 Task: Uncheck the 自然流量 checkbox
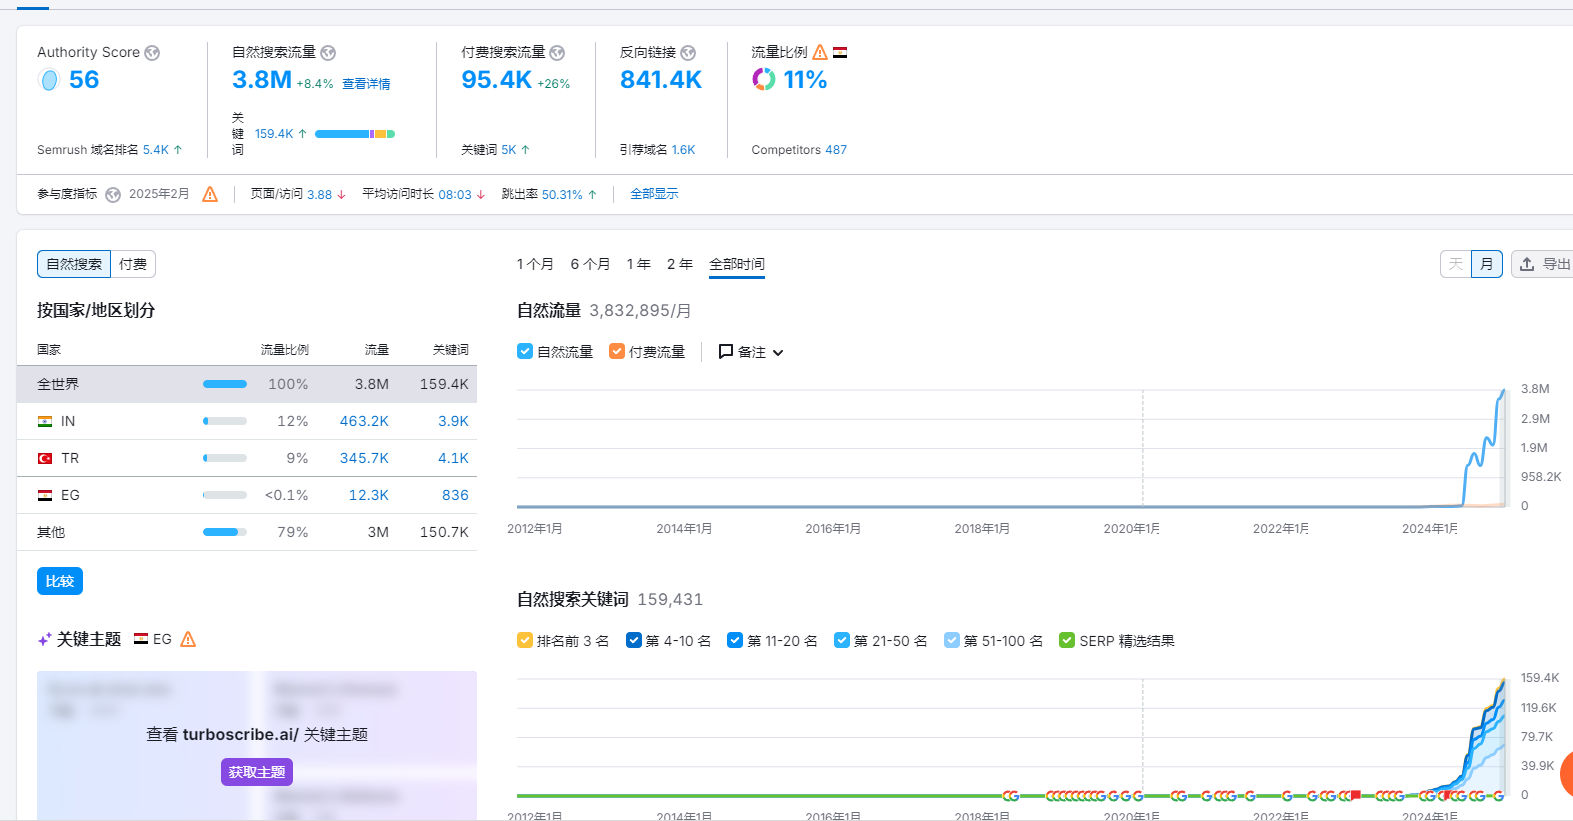[525, 351]
